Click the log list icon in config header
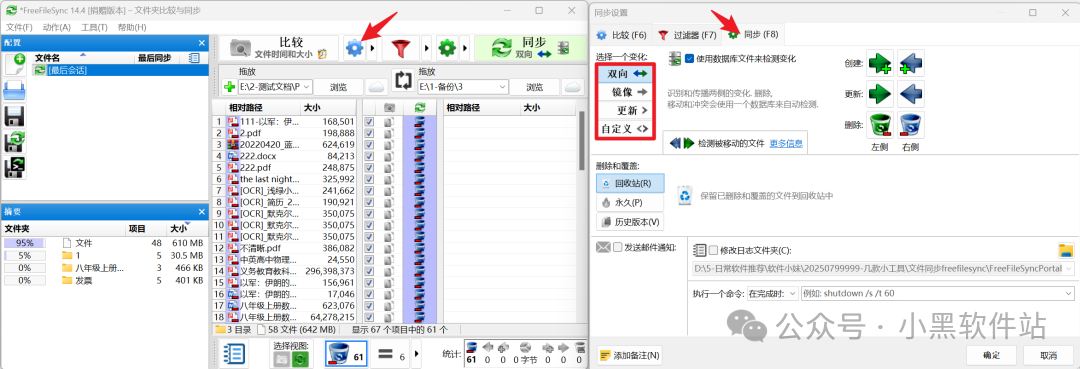Viewport: 1080px width, 369px height. (x=194, y=59)
